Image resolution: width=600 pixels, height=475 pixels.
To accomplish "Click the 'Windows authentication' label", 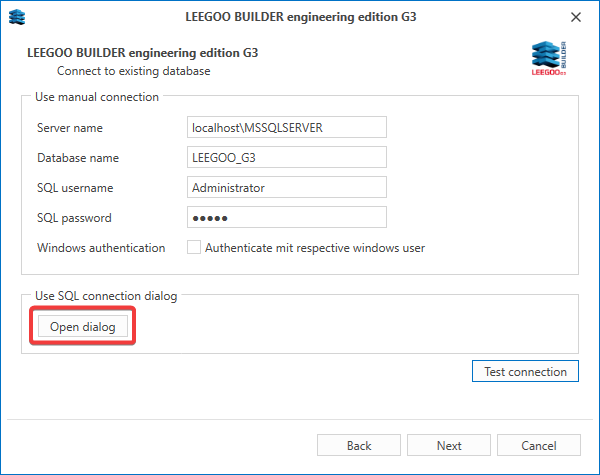I will [x=101, y=248].
